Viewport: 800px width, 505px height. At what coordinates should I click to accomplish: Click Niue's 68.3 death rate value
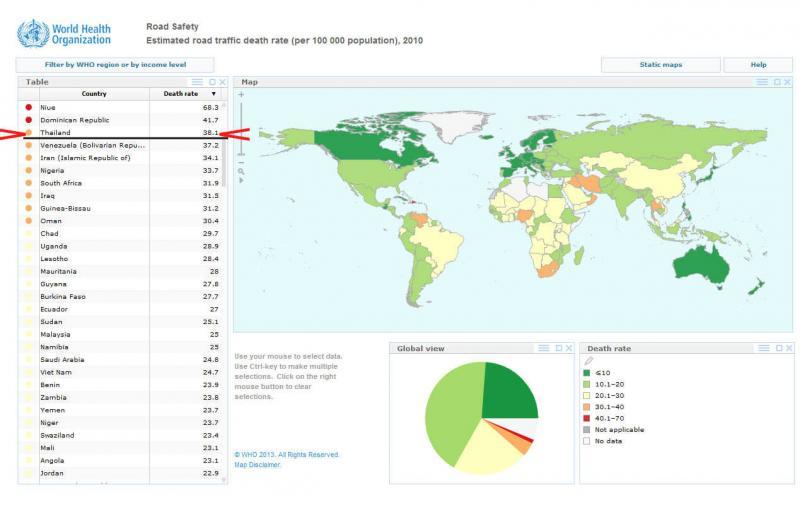tap(210, 108)
